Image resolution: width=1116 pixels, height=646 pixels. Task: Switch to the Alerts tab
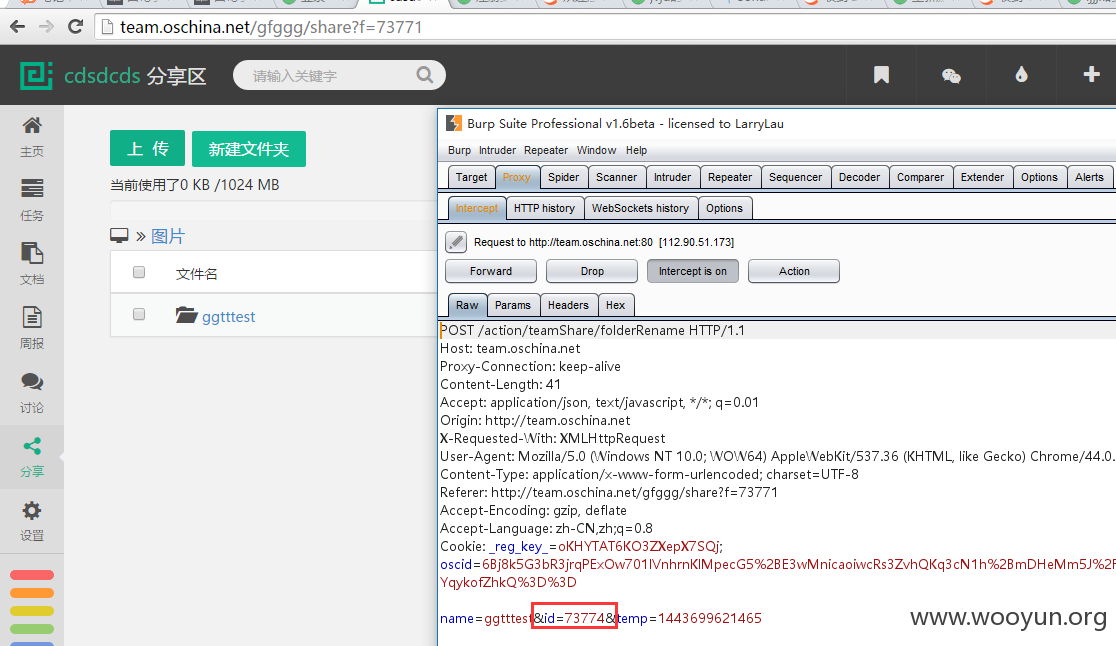tap(1089, 177)
